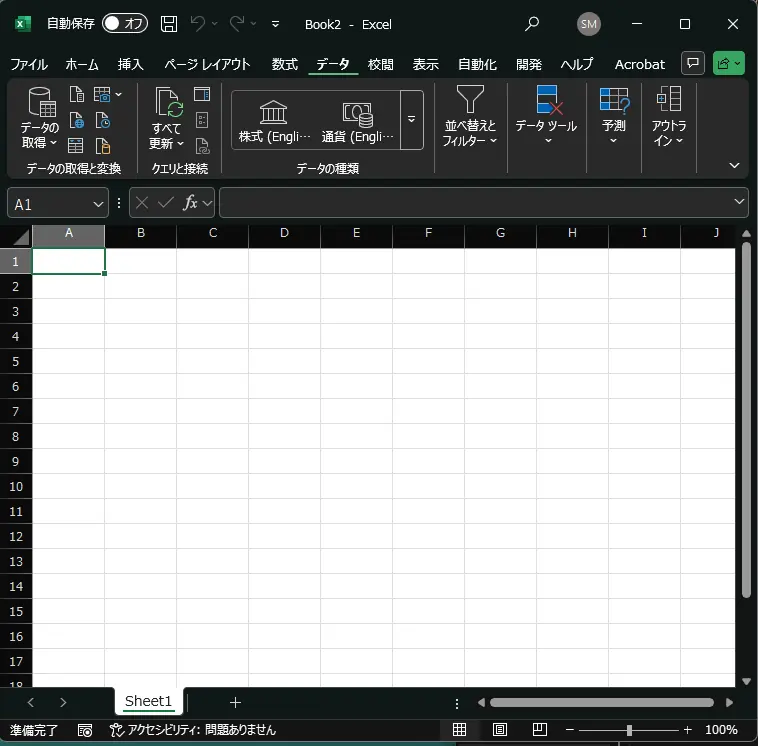
Task: Click the From Text/CSV icon
Action: 76,94
